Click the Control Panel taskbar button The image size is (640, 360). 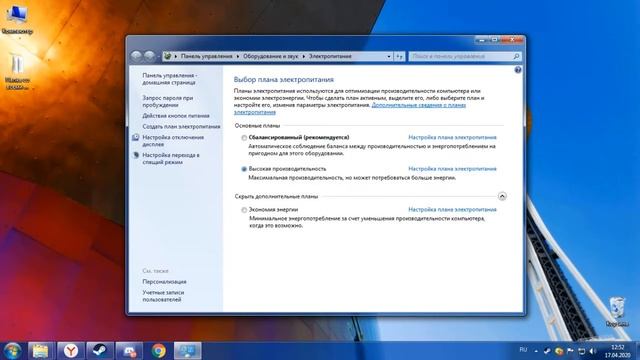[x=188, y=351]
